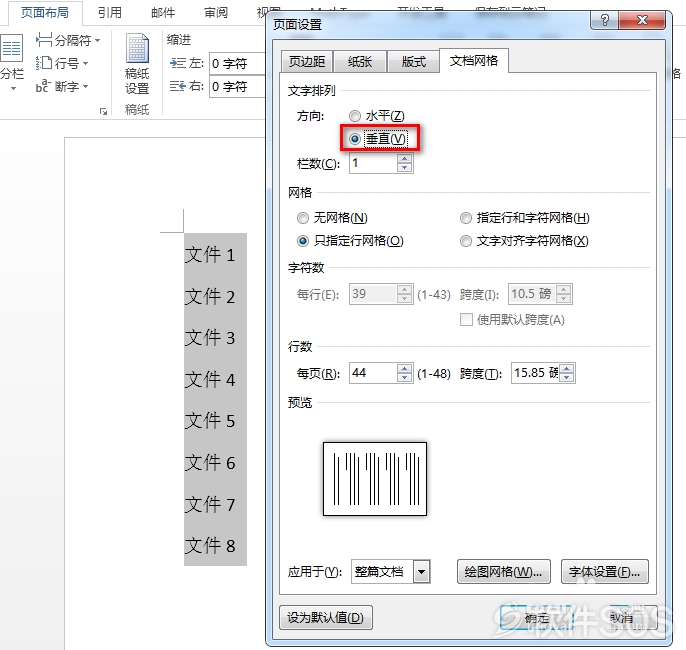This screenshot has width=686, height=650.
Task: Click the left indent 左 input field
Action: click(x=237, y=63)
